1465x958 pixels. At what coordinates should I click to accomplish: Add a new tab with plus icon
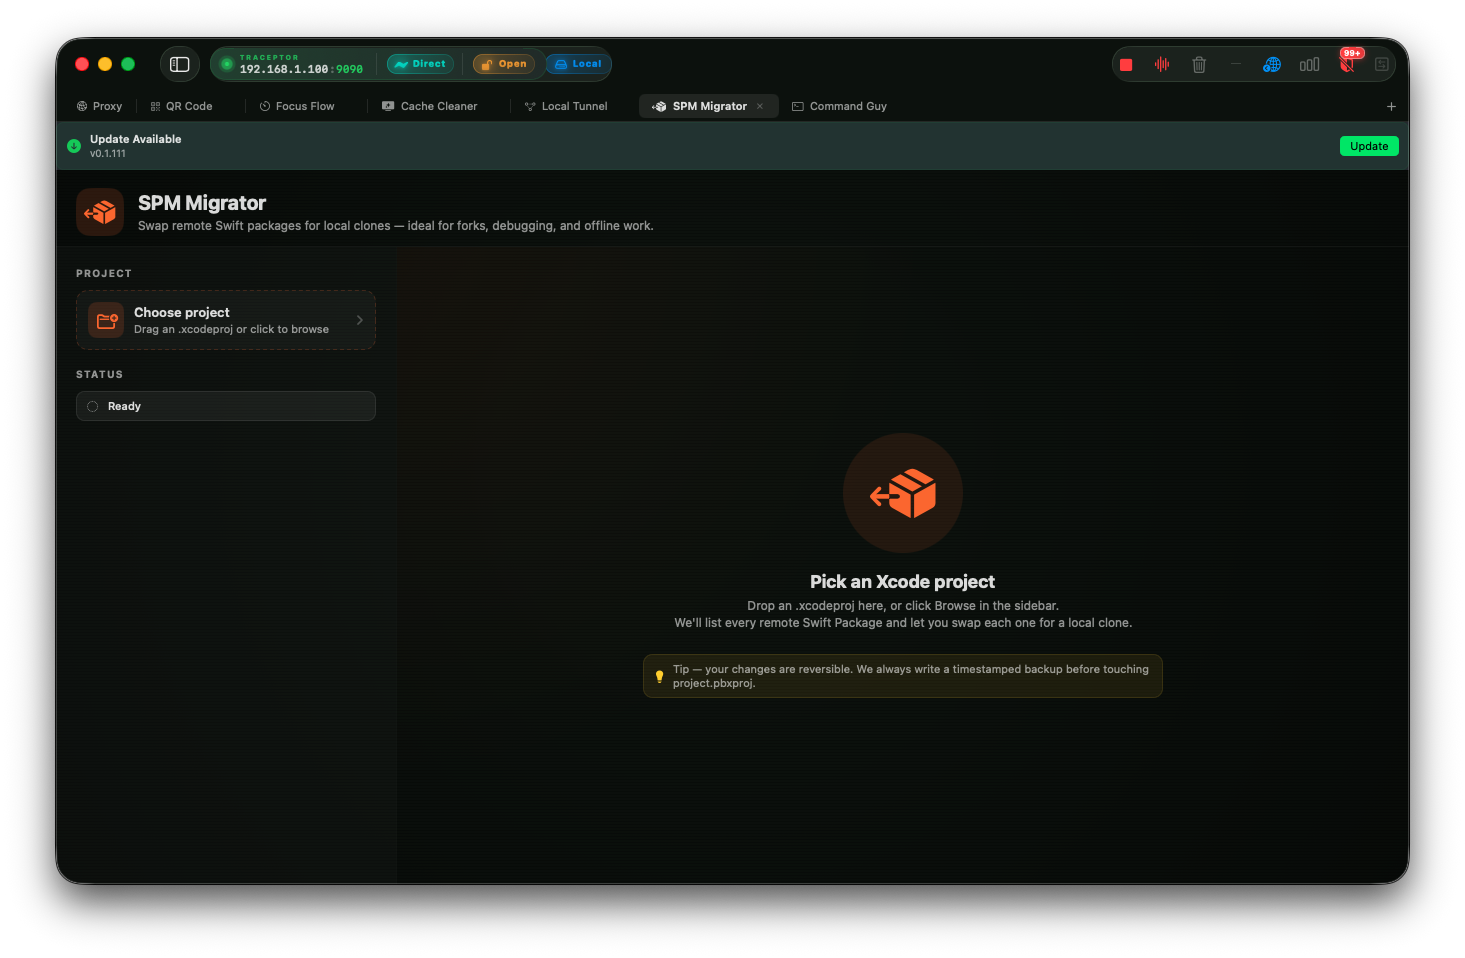1391,106
